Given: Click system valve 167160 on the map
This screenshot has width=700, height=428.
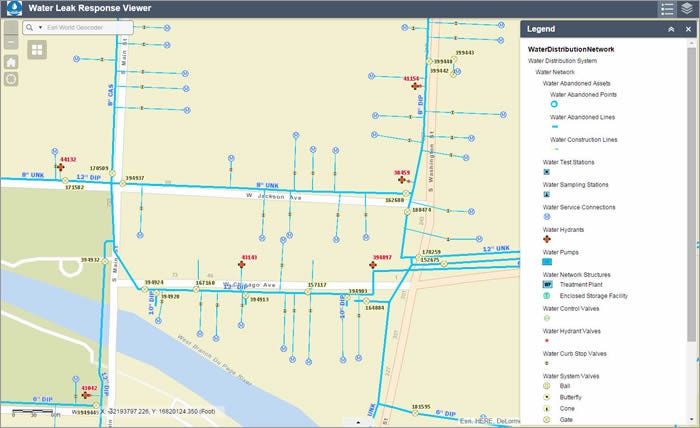Looking at the screenshot, I should 196,290.
